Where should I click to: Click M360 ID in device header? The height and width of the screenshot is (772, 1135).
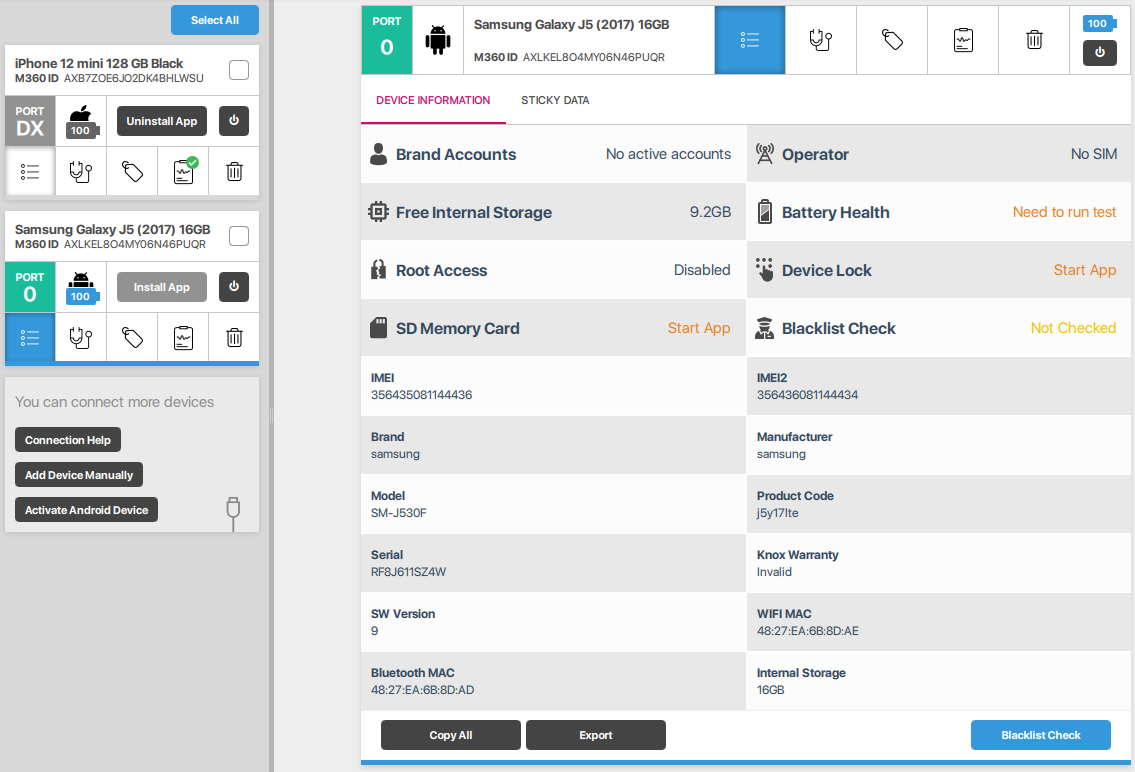pyautogui.click(x=569, y=57)
